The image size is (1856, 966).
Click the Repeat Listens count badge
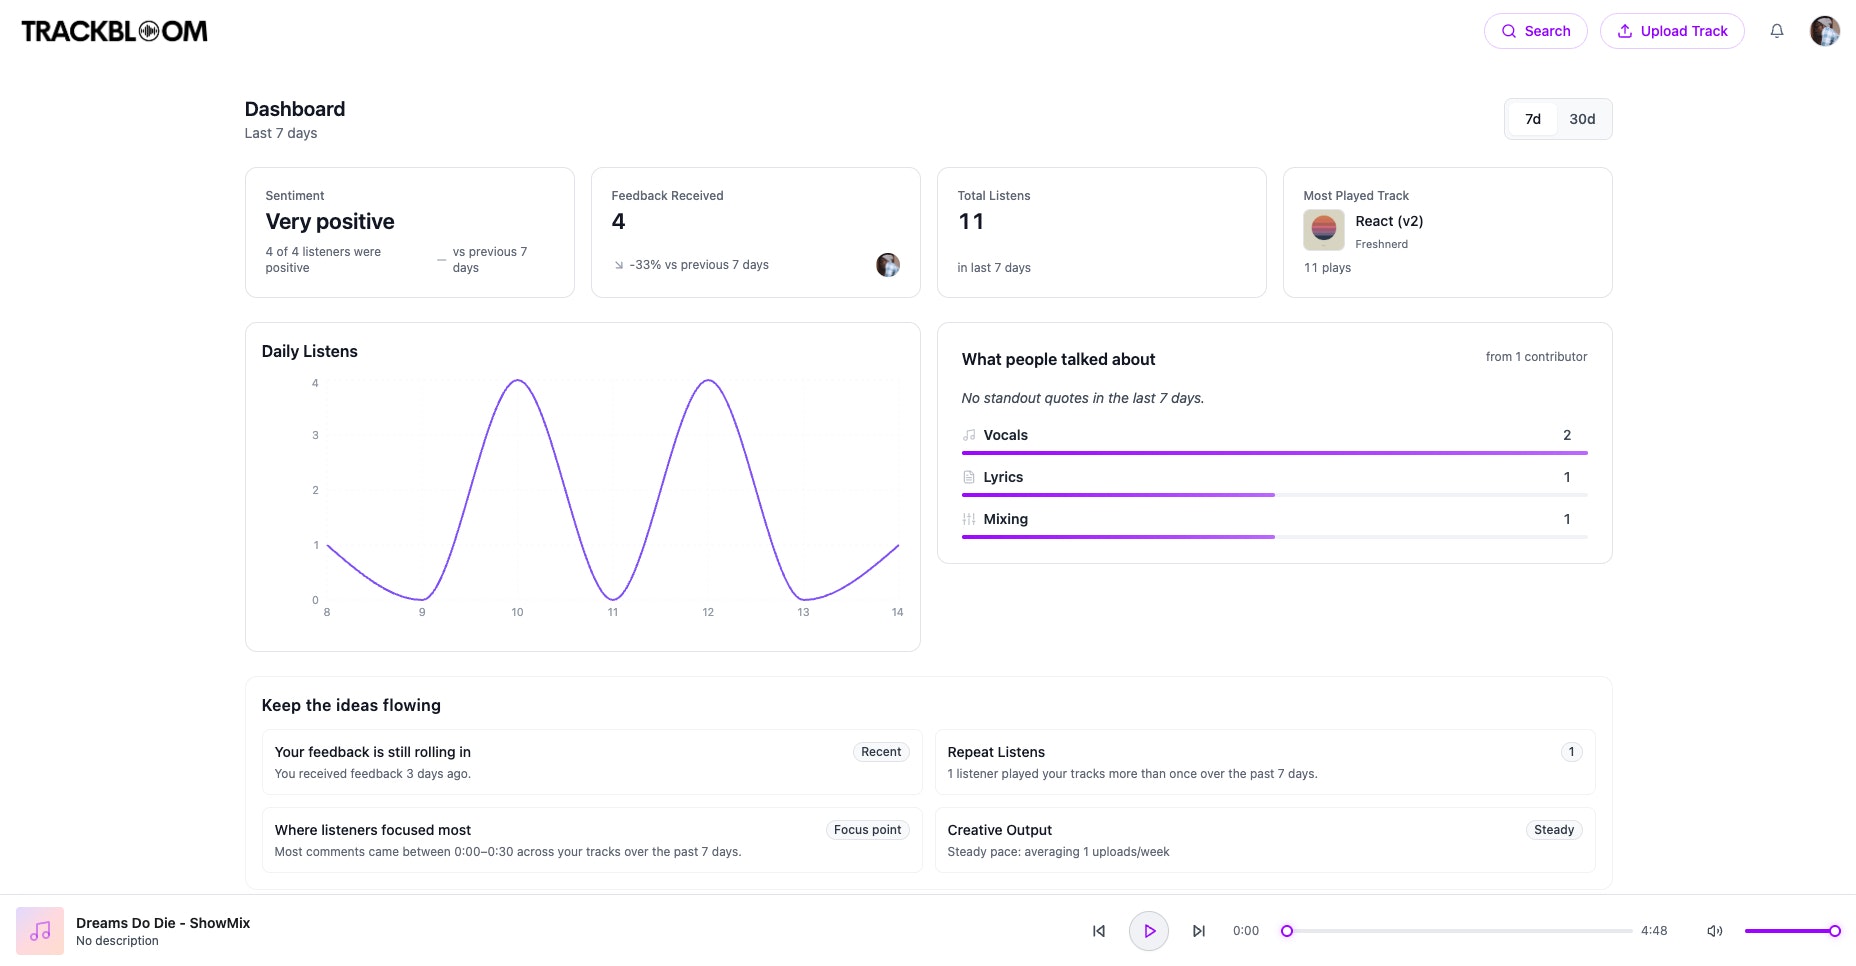(1571, 752)
